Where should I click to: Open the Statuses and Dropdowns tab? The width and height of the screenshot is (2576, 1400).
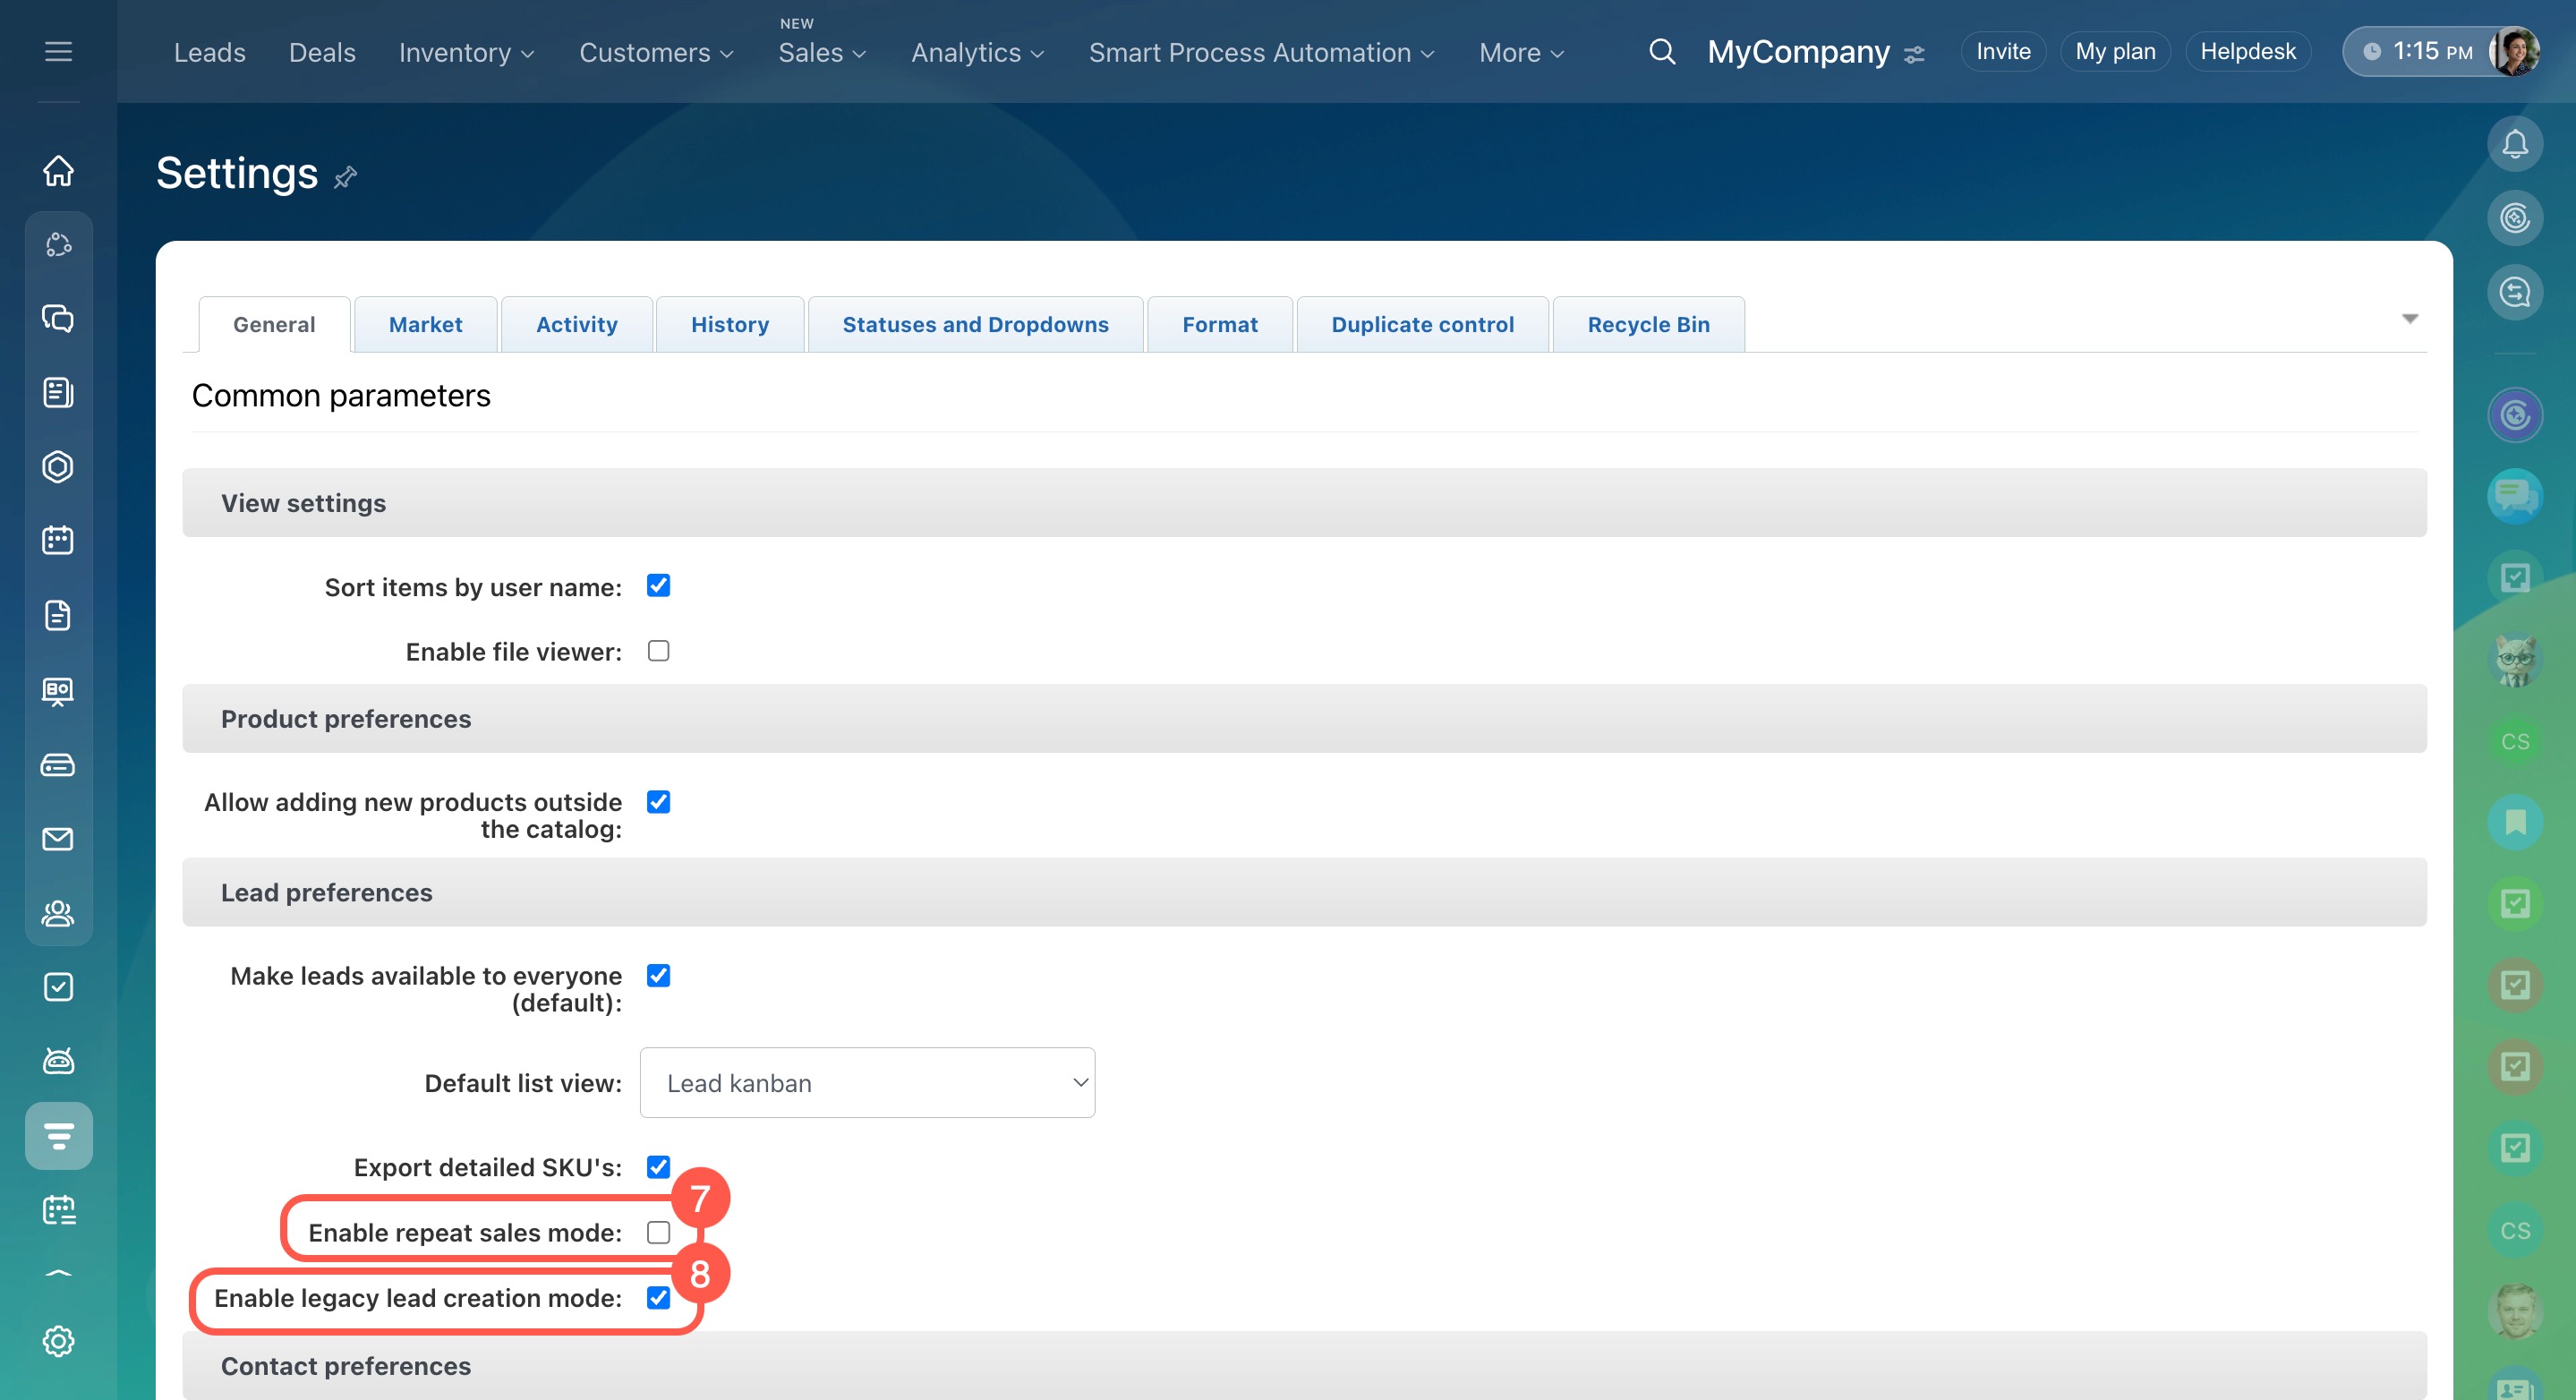pyautogui.click(x=975, y=325)
